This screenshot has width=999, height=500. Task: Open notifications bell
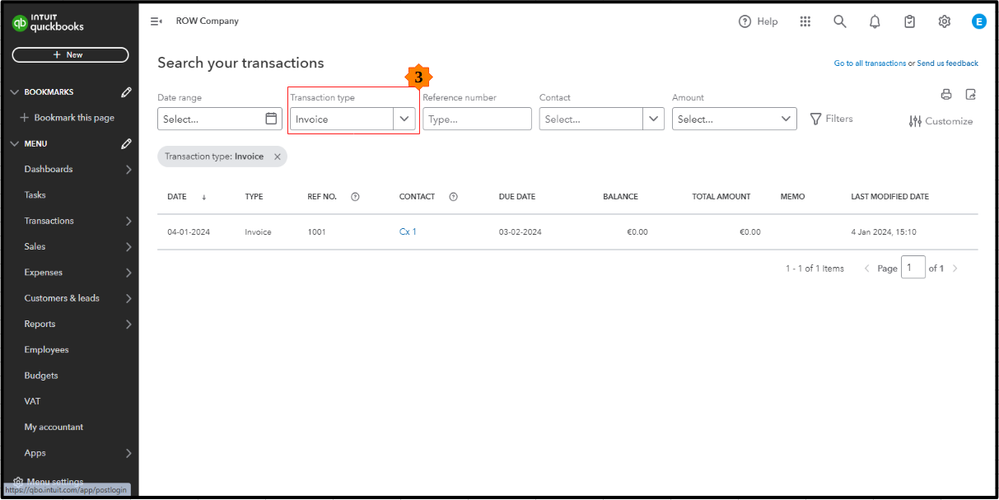(875, 22)
